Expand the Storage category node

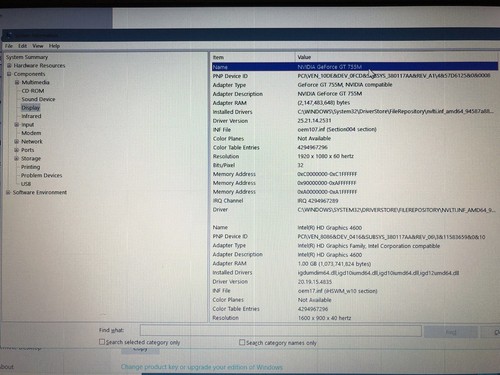point(17,159)
